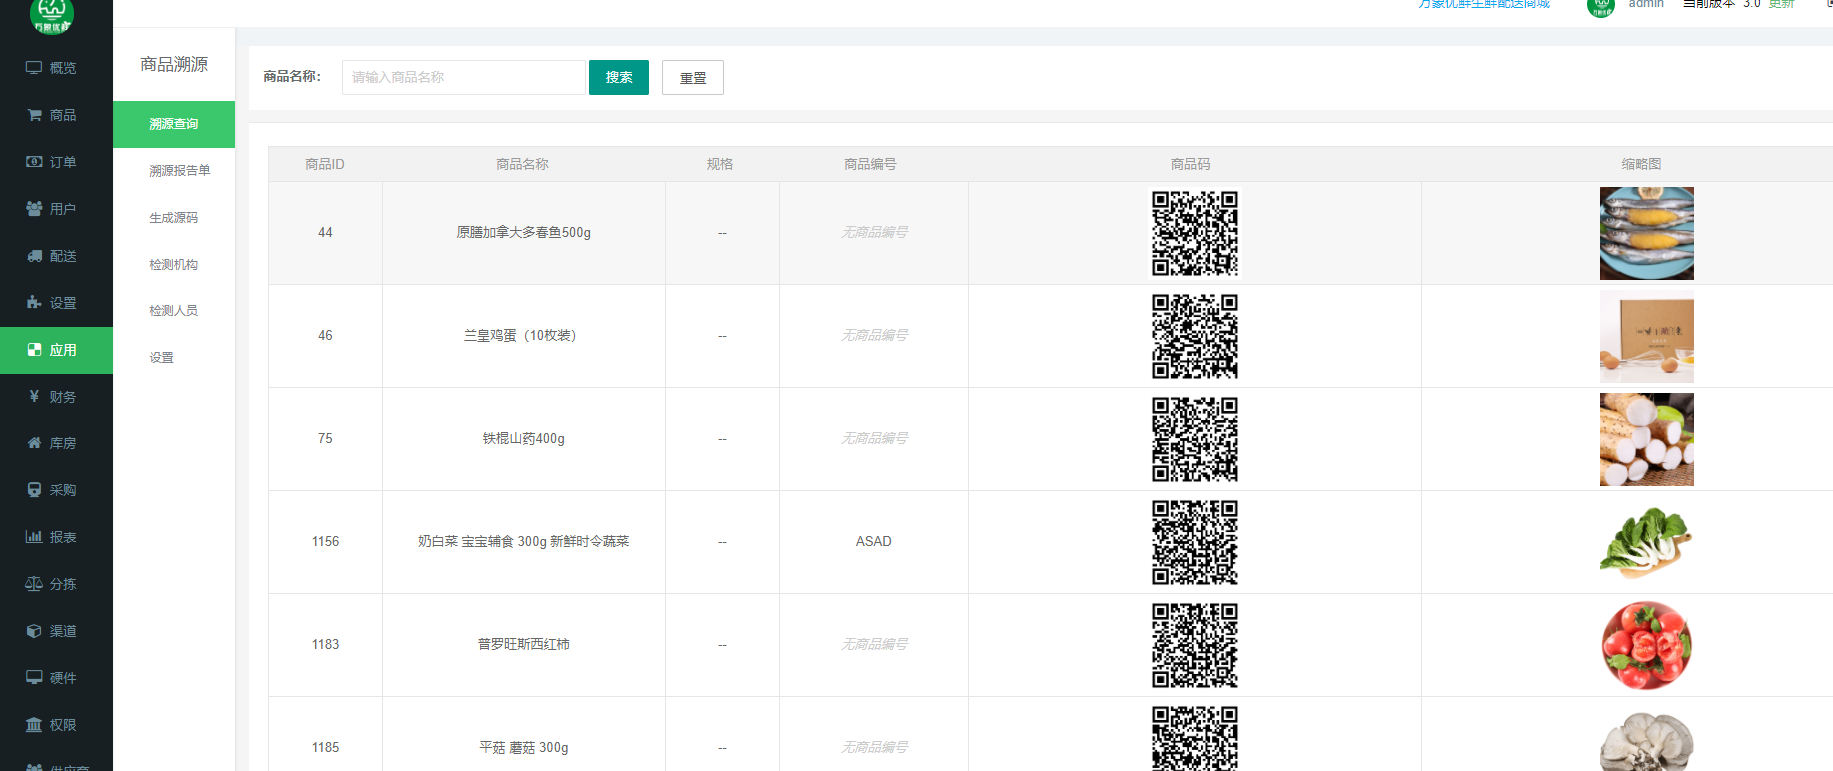Image resolution: width=1833 pixels, height=771 pixels.
Task: View 报表 reports with the chart icon
Action: (56, 537)
